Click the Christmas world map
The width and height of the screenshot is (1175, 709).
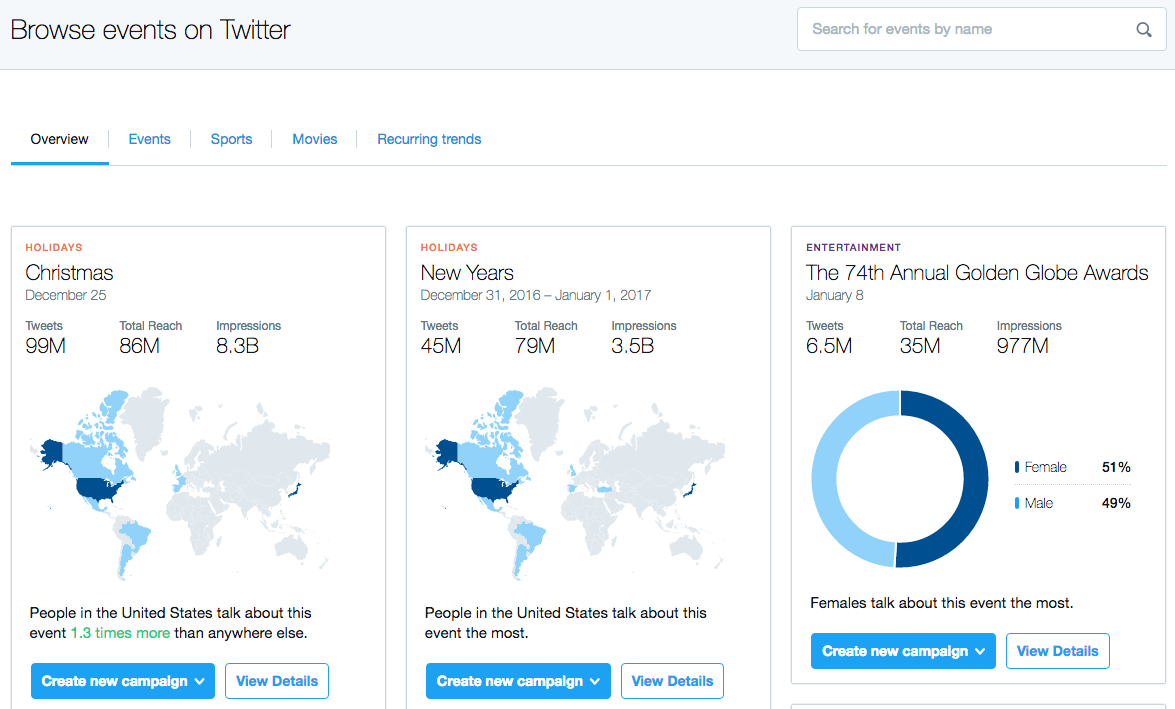[x=180, y=483]
